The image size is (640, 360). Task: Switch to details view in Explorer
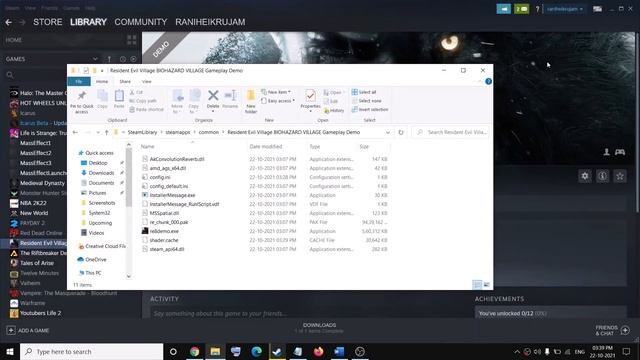pos(477,284)
